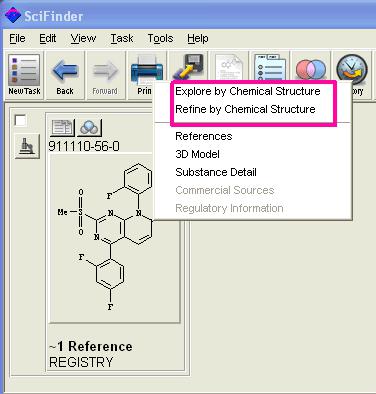Click the chemical structure thumbnail
The height and width of the screenshot is (394, 376).
[114, 238]
